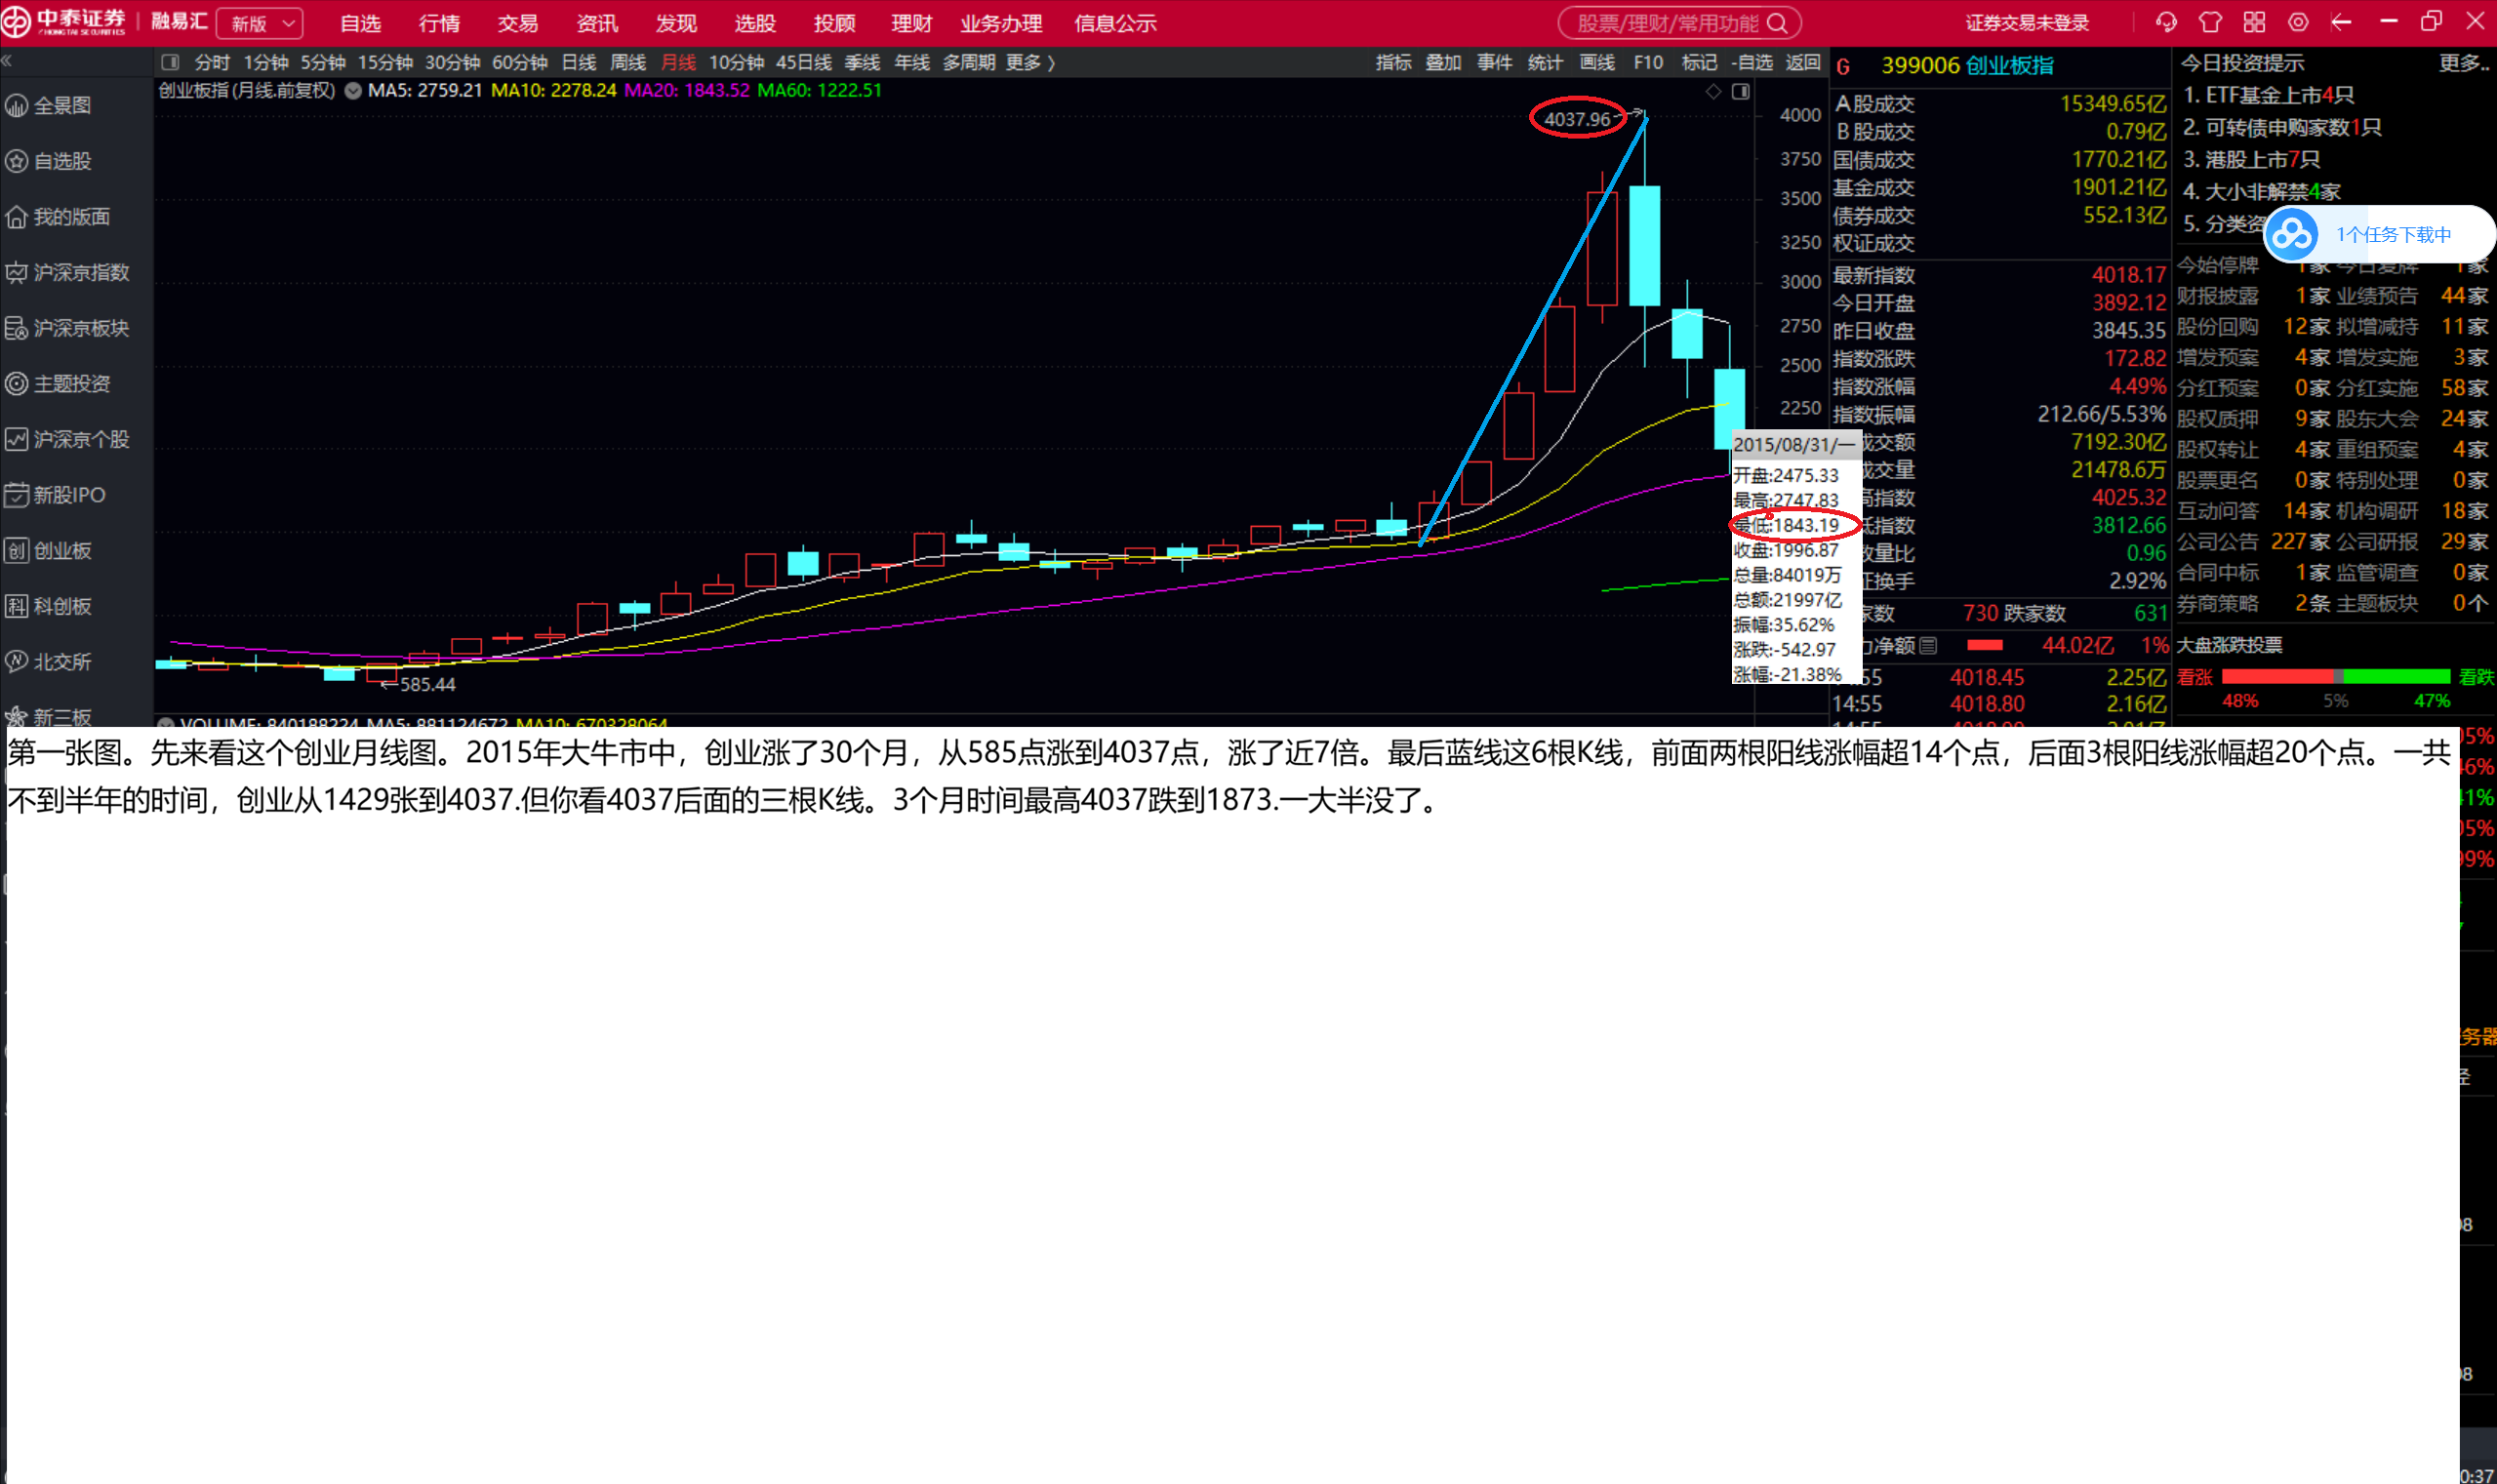2497x1484 pixels.
Task: Click the back arrow icon in title bar
Action: (2341, 22)
